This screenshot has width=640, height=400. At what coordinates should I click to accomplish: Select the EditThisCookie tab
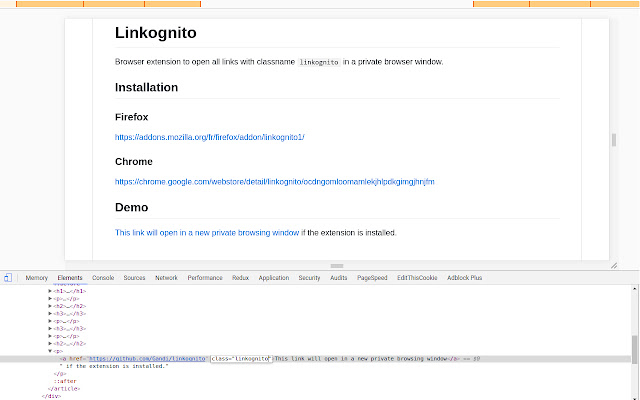tap(417, 278)
